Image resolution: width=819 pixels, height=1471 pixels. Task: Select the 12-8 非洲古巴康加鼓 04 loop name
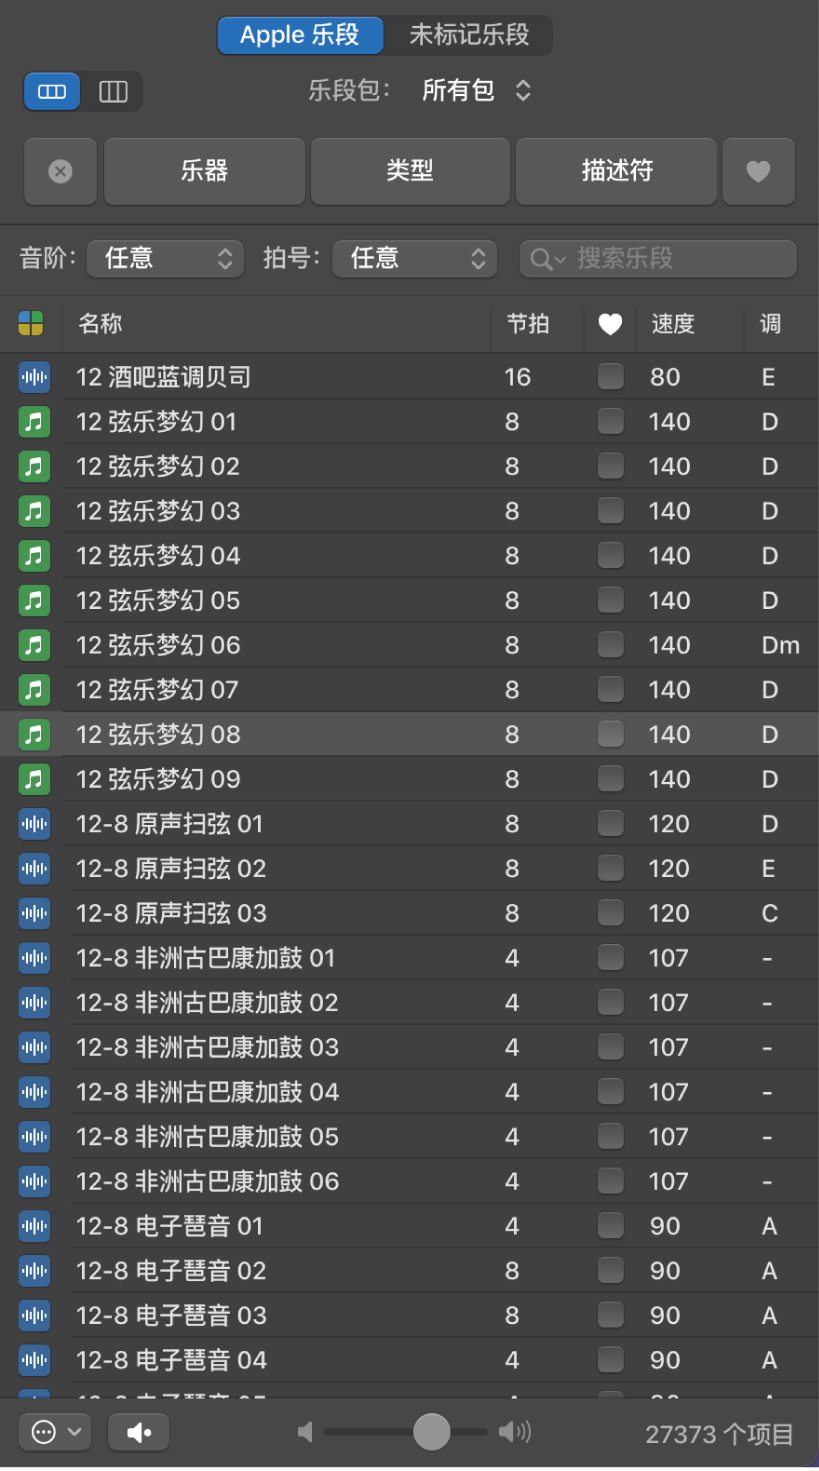point(208,1092)
